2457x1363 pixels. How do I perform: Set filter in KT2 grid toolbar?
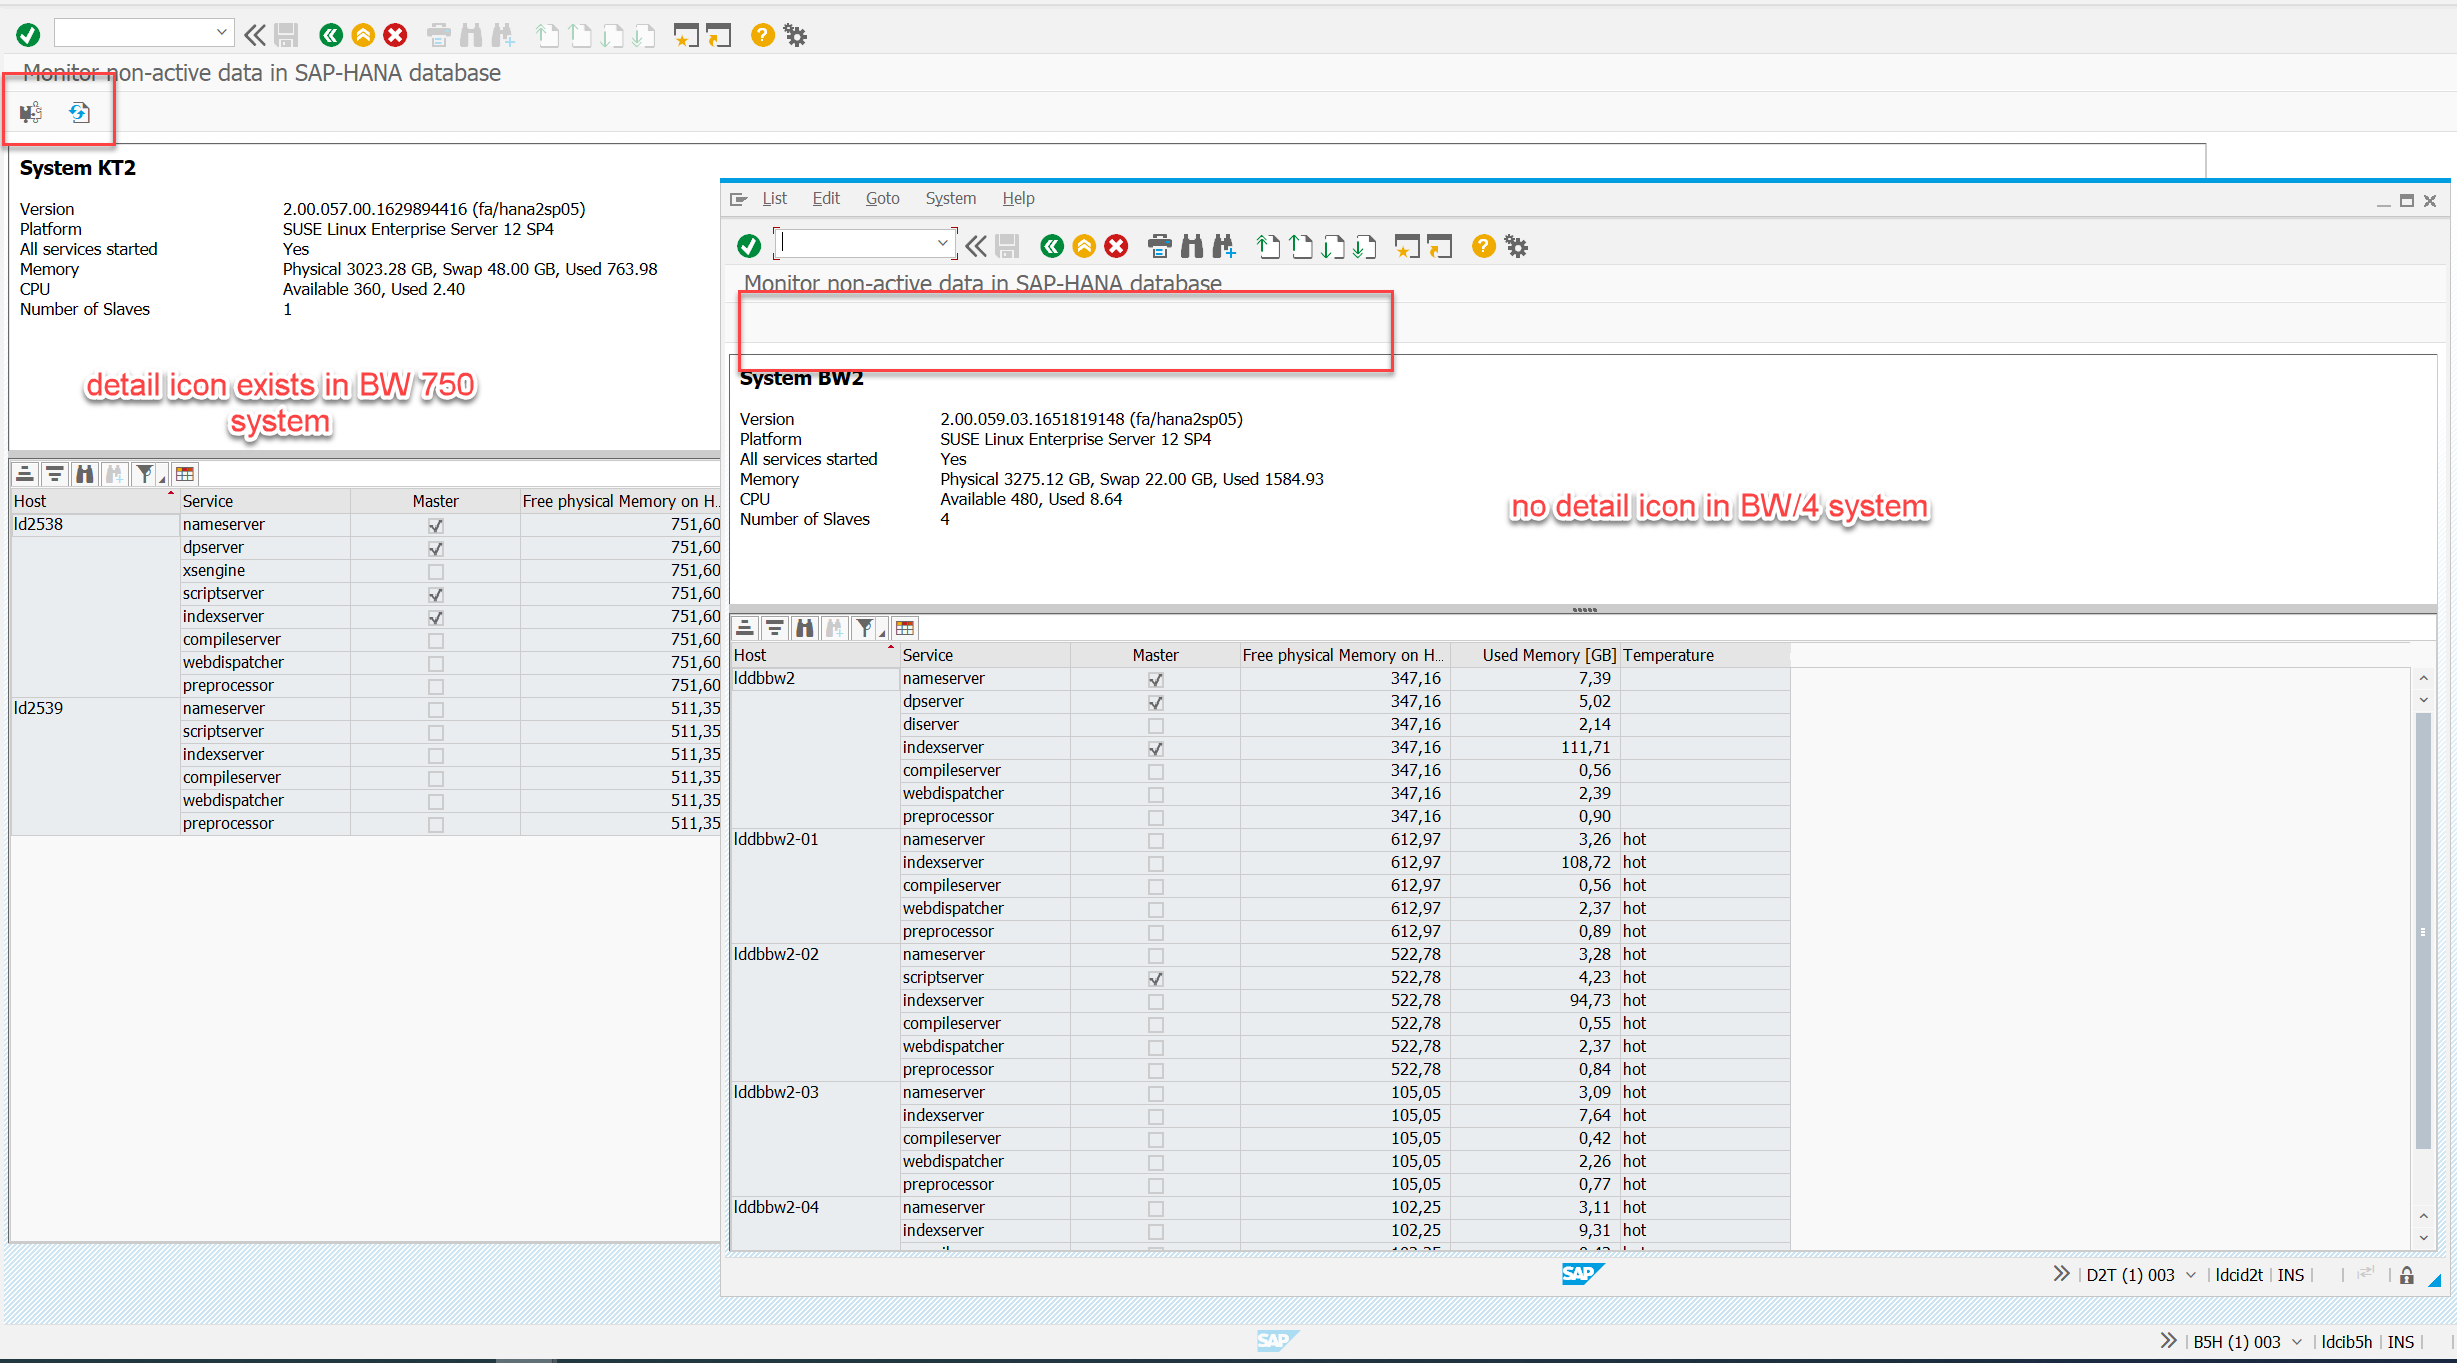(145, 474)
